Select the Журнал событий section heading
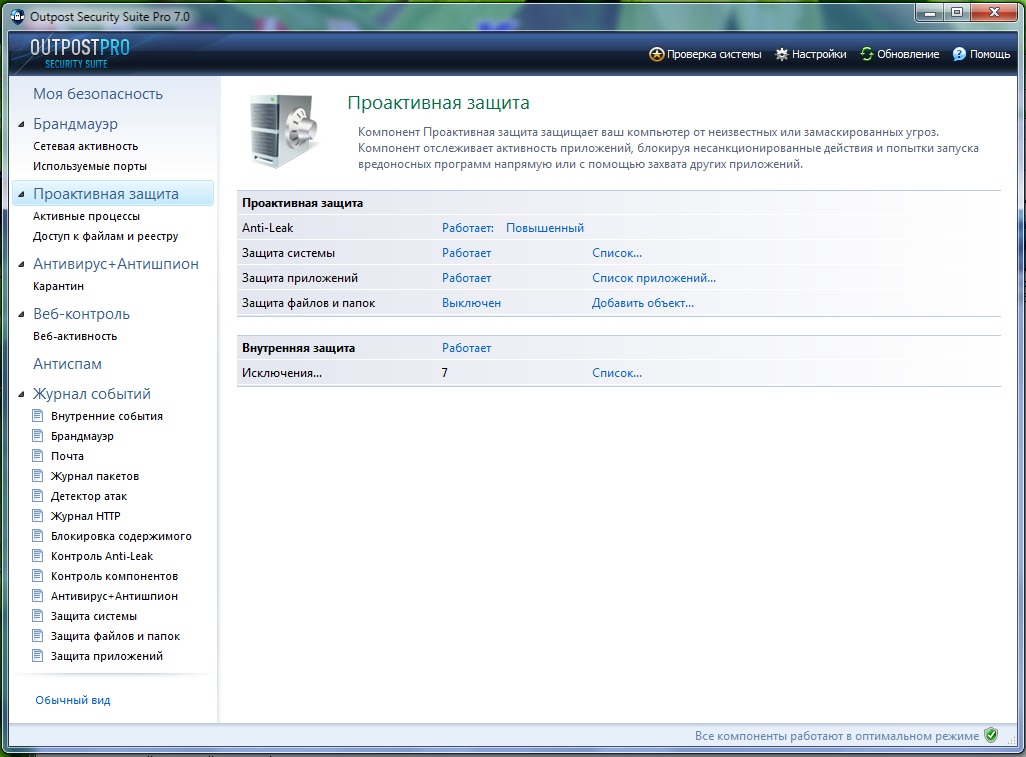 [92, 394]
